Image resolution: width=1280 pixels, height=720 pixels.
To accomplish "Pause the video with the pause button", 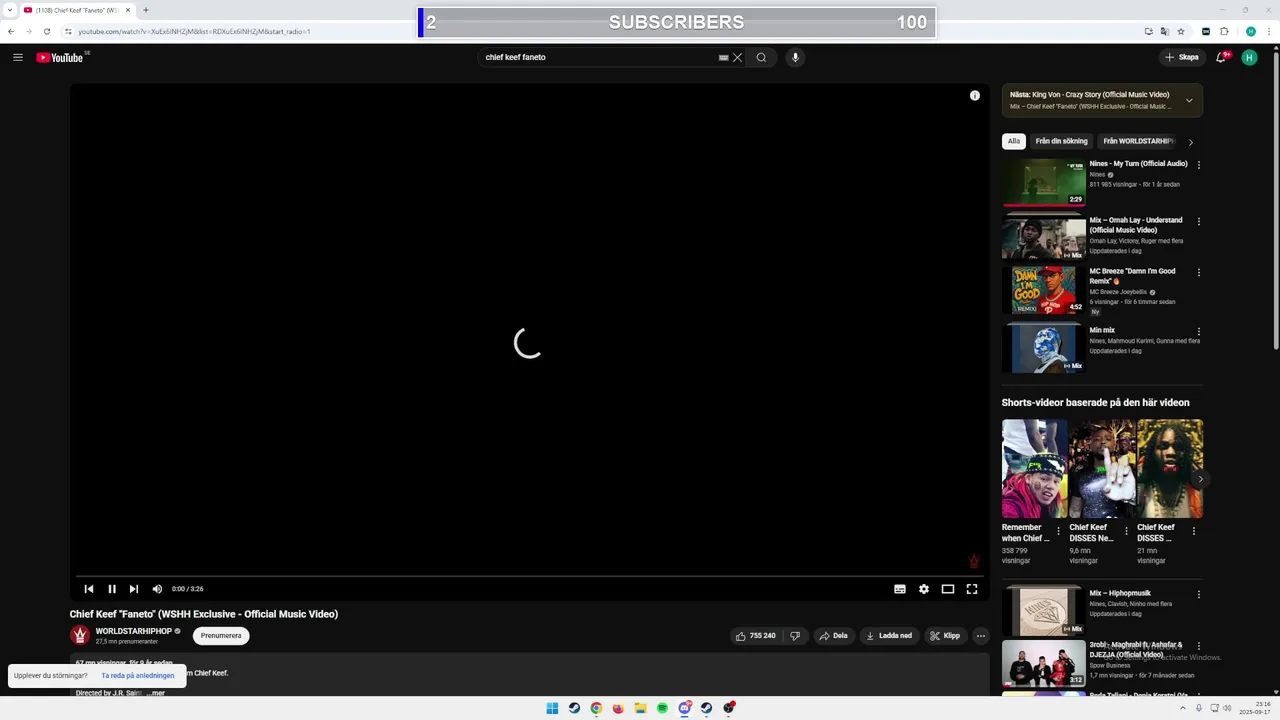I will pyautogui.click(x=112, y=589).
